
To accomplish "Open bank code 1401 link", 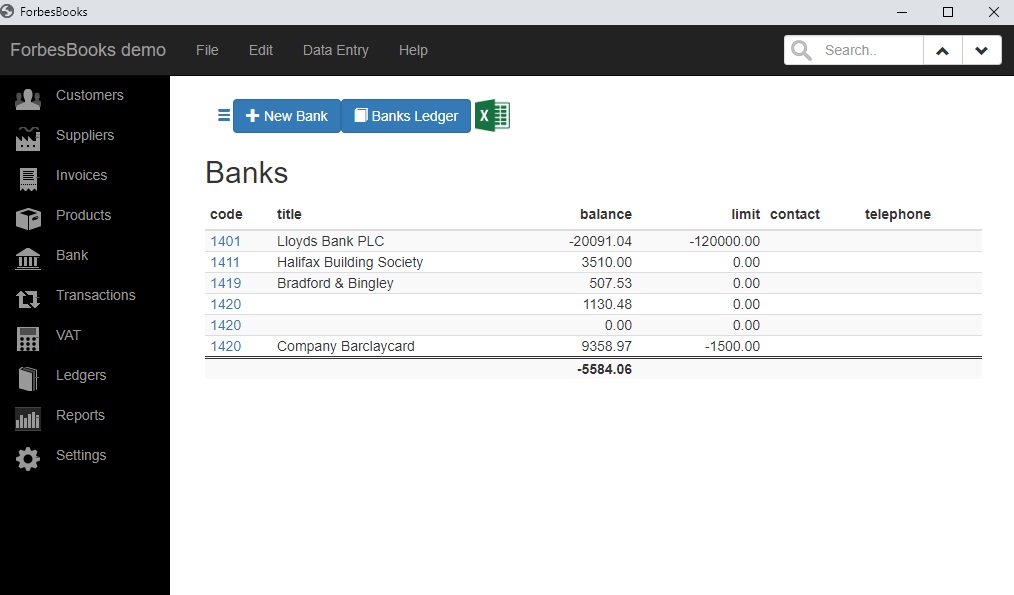I will (x=225, y=241).
